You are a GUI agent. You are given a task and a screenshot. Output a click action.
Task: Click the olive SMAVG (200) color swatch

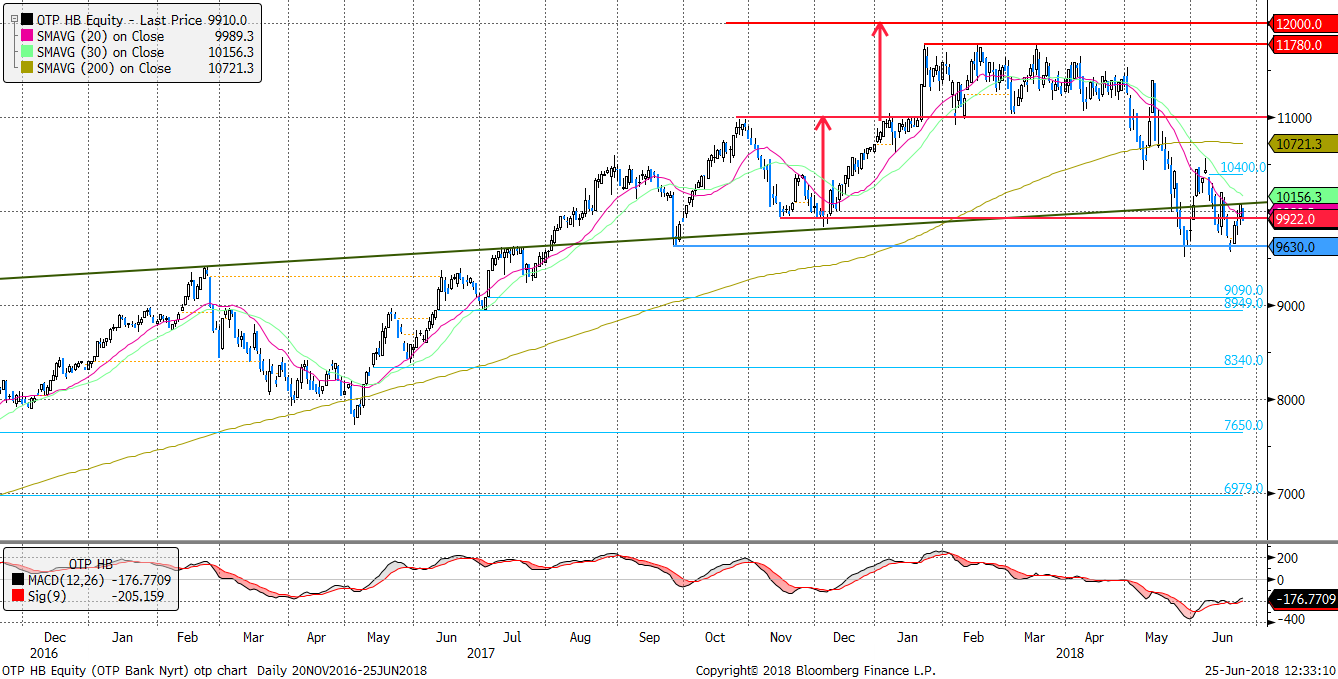click(x=26, y=68)
